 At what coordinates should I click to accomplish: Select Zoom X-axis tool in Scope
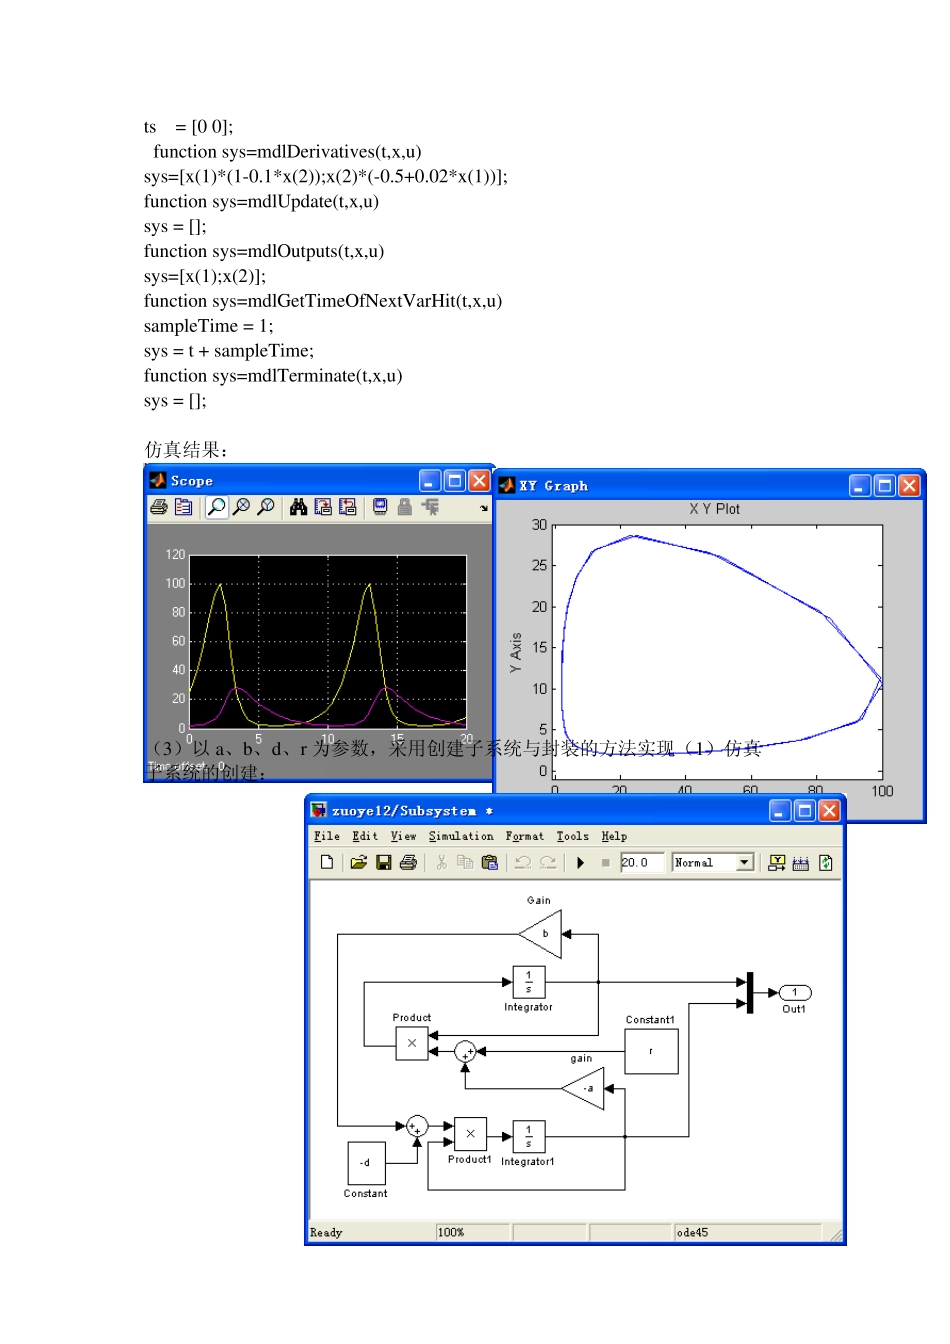(x=241, y=507)
